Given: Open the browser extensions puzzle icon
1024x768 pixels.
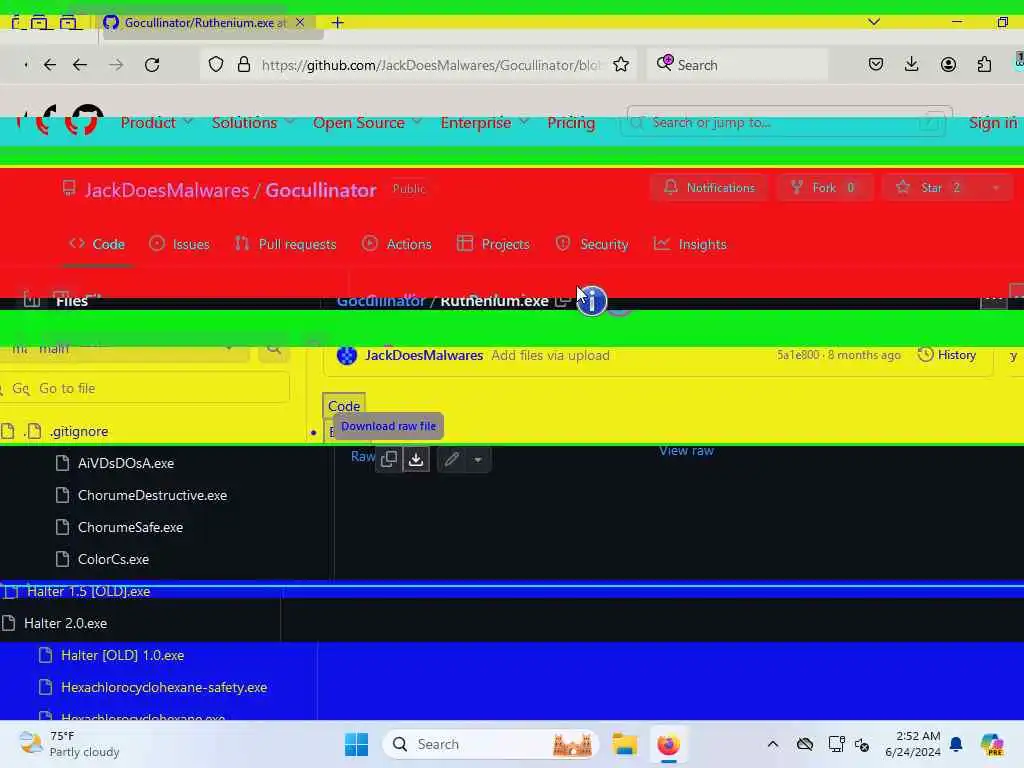Looking at the screenshot, I should (x=984, y=65).
